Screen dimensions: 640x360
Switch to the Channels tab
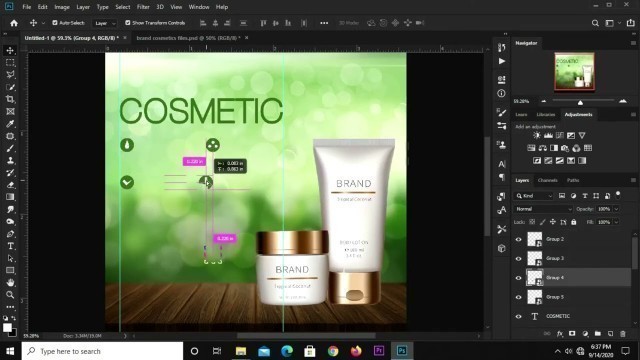tap(547, 180)
